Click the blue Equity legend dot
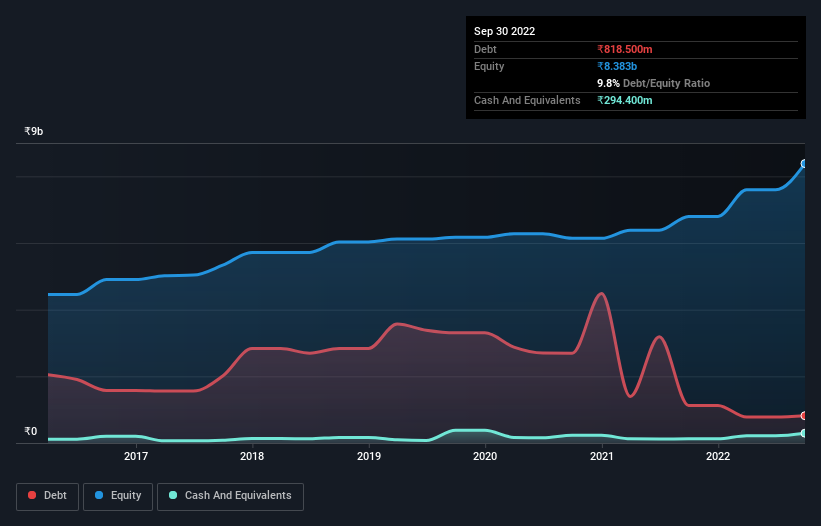The height and width of the screenshot is (526, 821). pyautogui.click(x=99, y=495)
